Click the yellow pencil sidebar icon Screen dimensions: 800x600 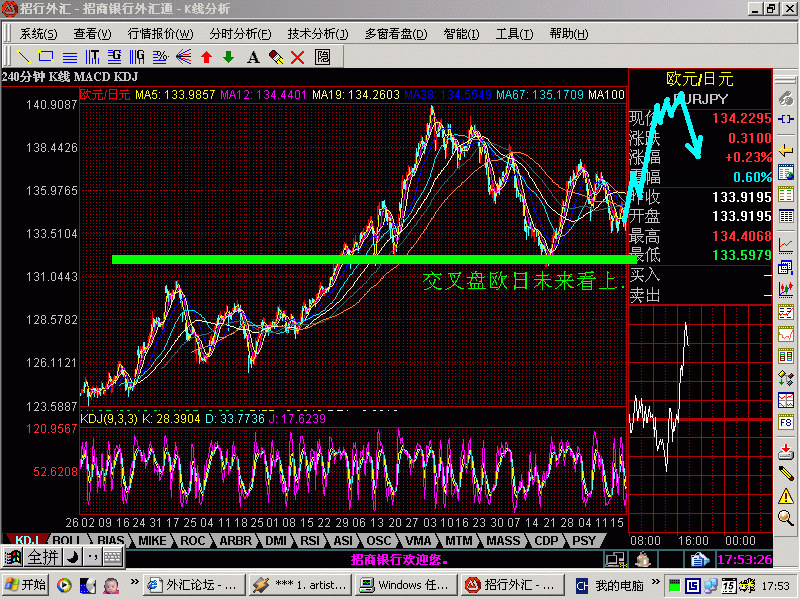(786, 473)
